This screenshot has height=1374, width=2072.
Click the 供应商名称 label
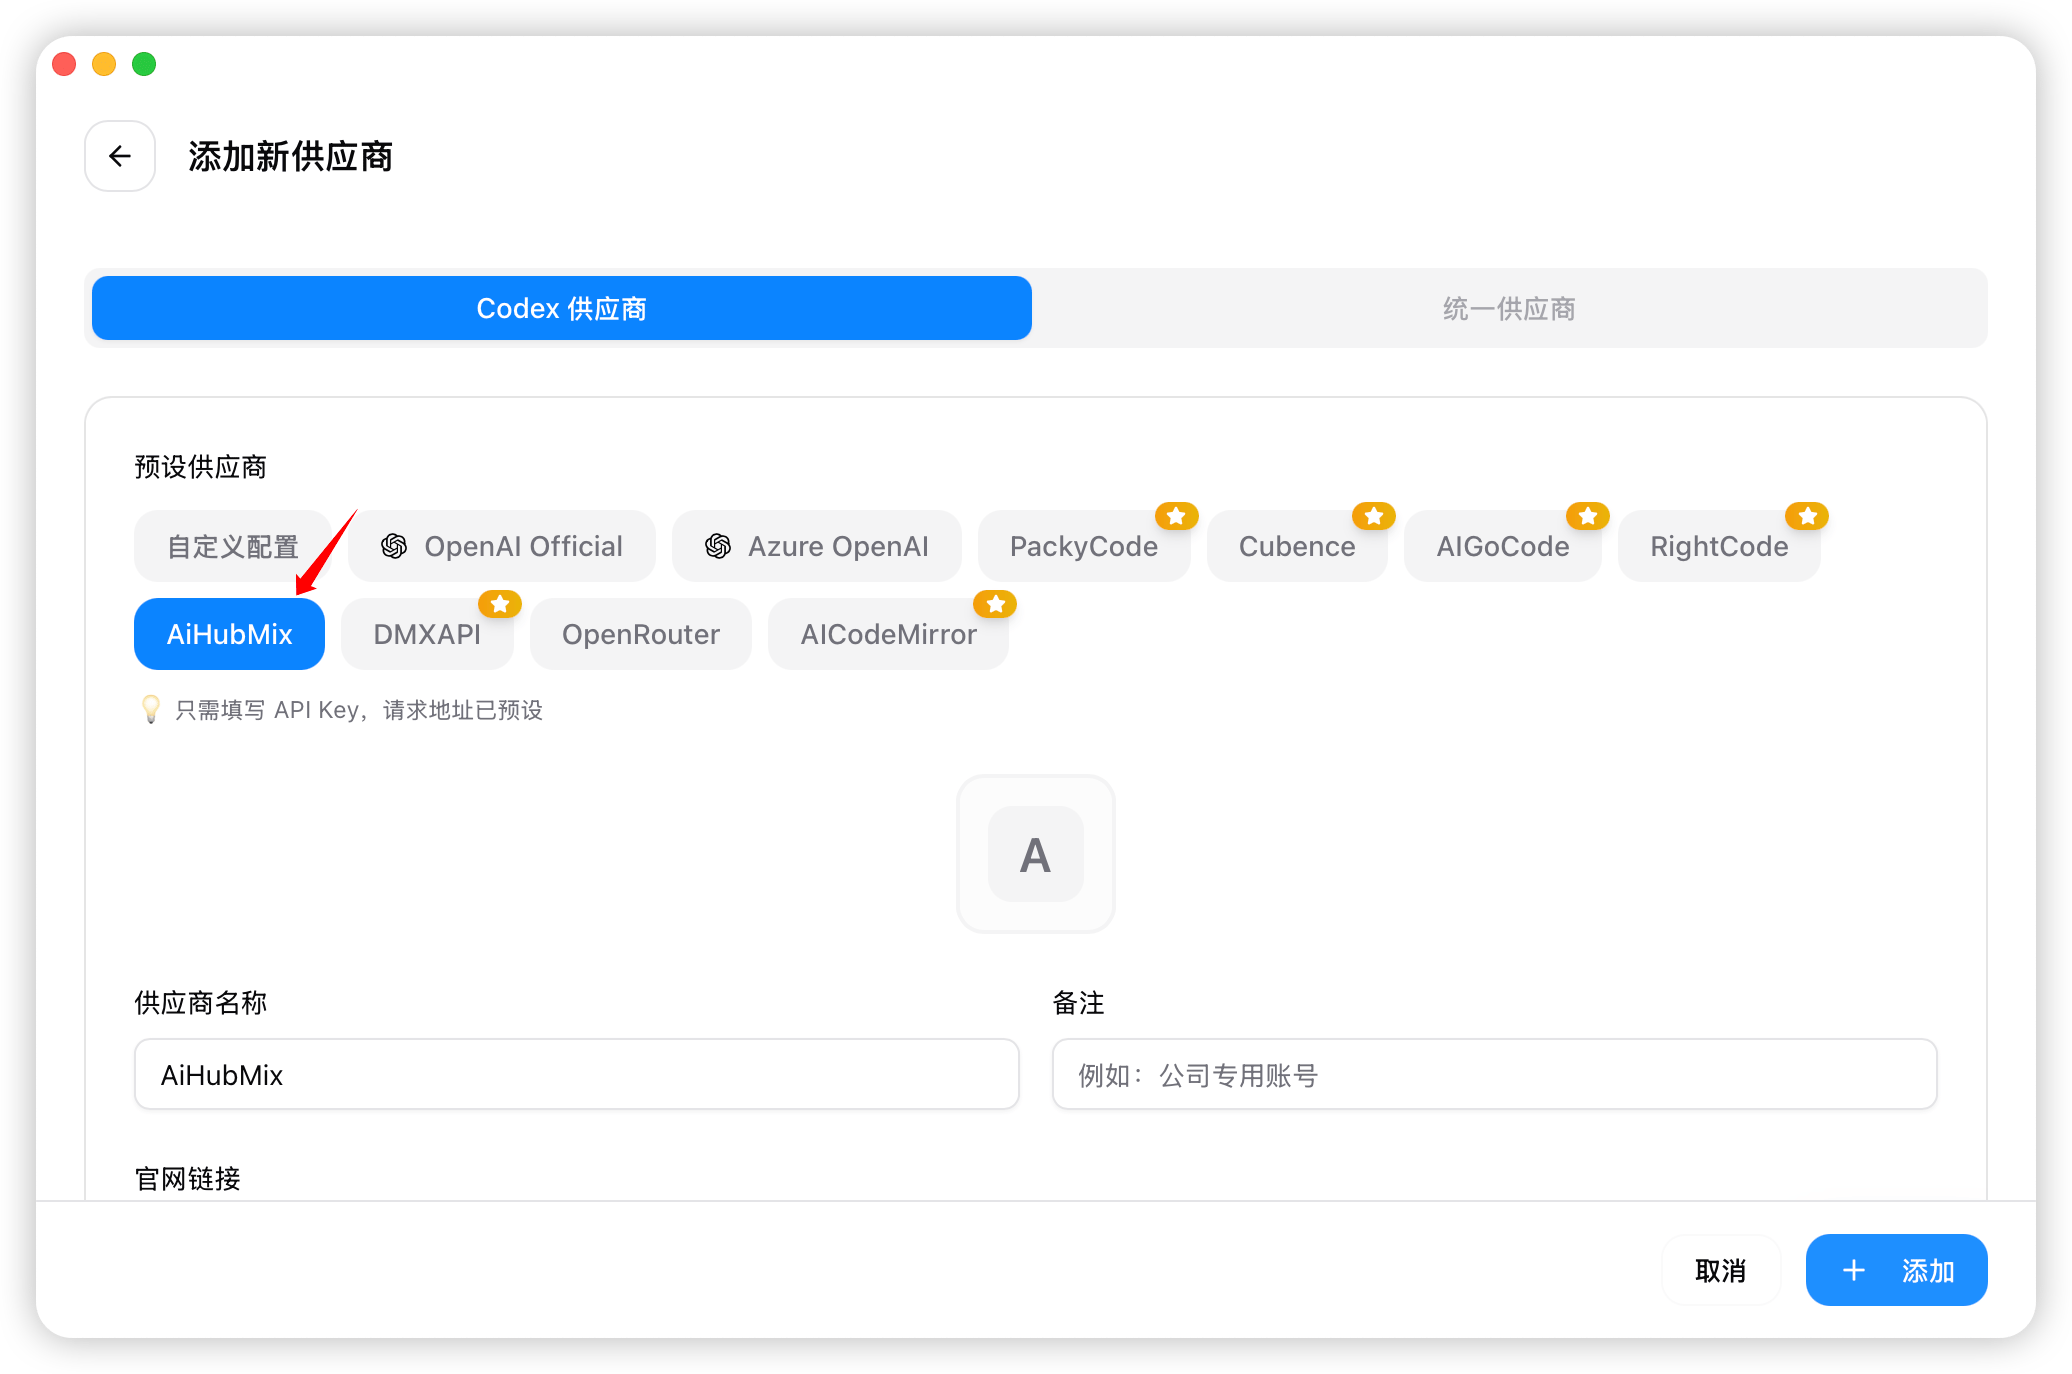click(200, 1003)
